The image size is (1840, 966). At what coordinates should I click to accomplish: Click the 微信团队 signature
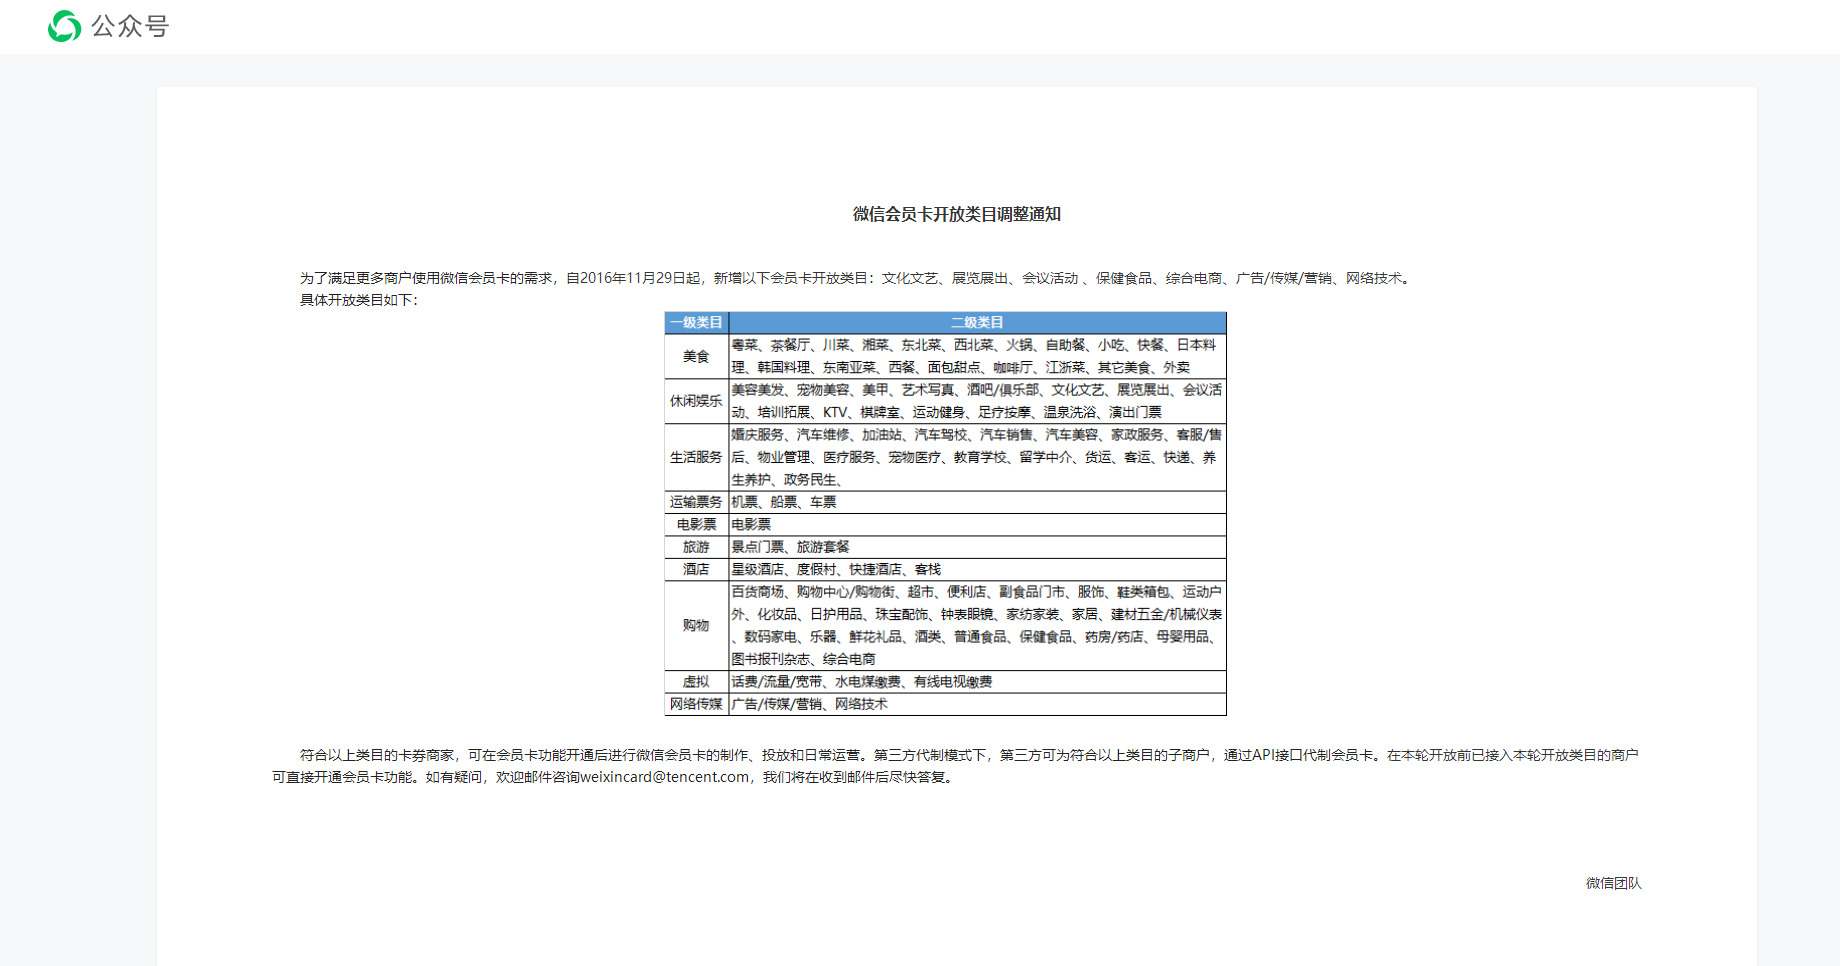click(x=1613, y=883)
